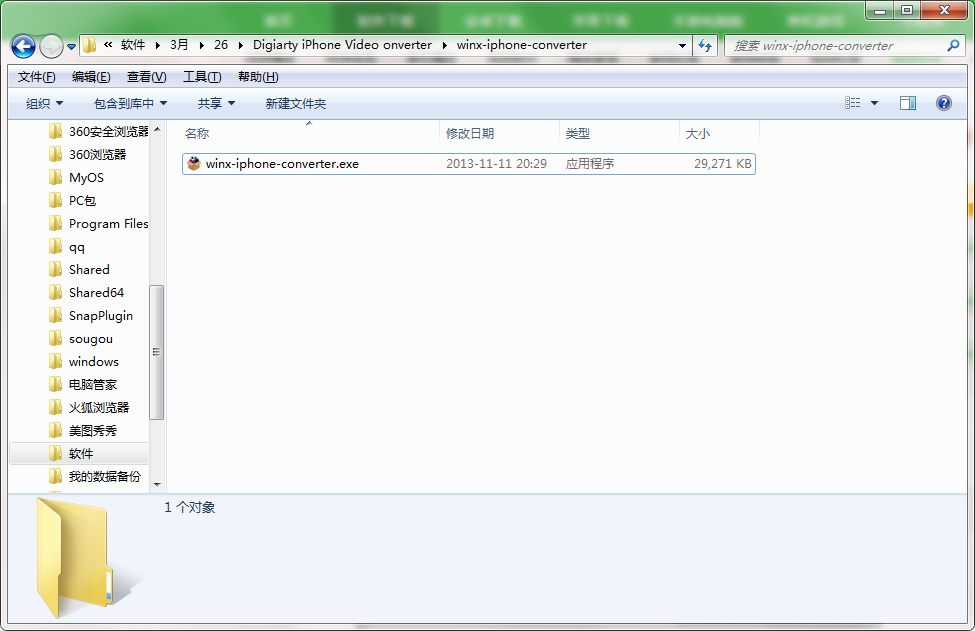Open the more view options arrow
Screen dimensions: 975x631
[874, 103]
